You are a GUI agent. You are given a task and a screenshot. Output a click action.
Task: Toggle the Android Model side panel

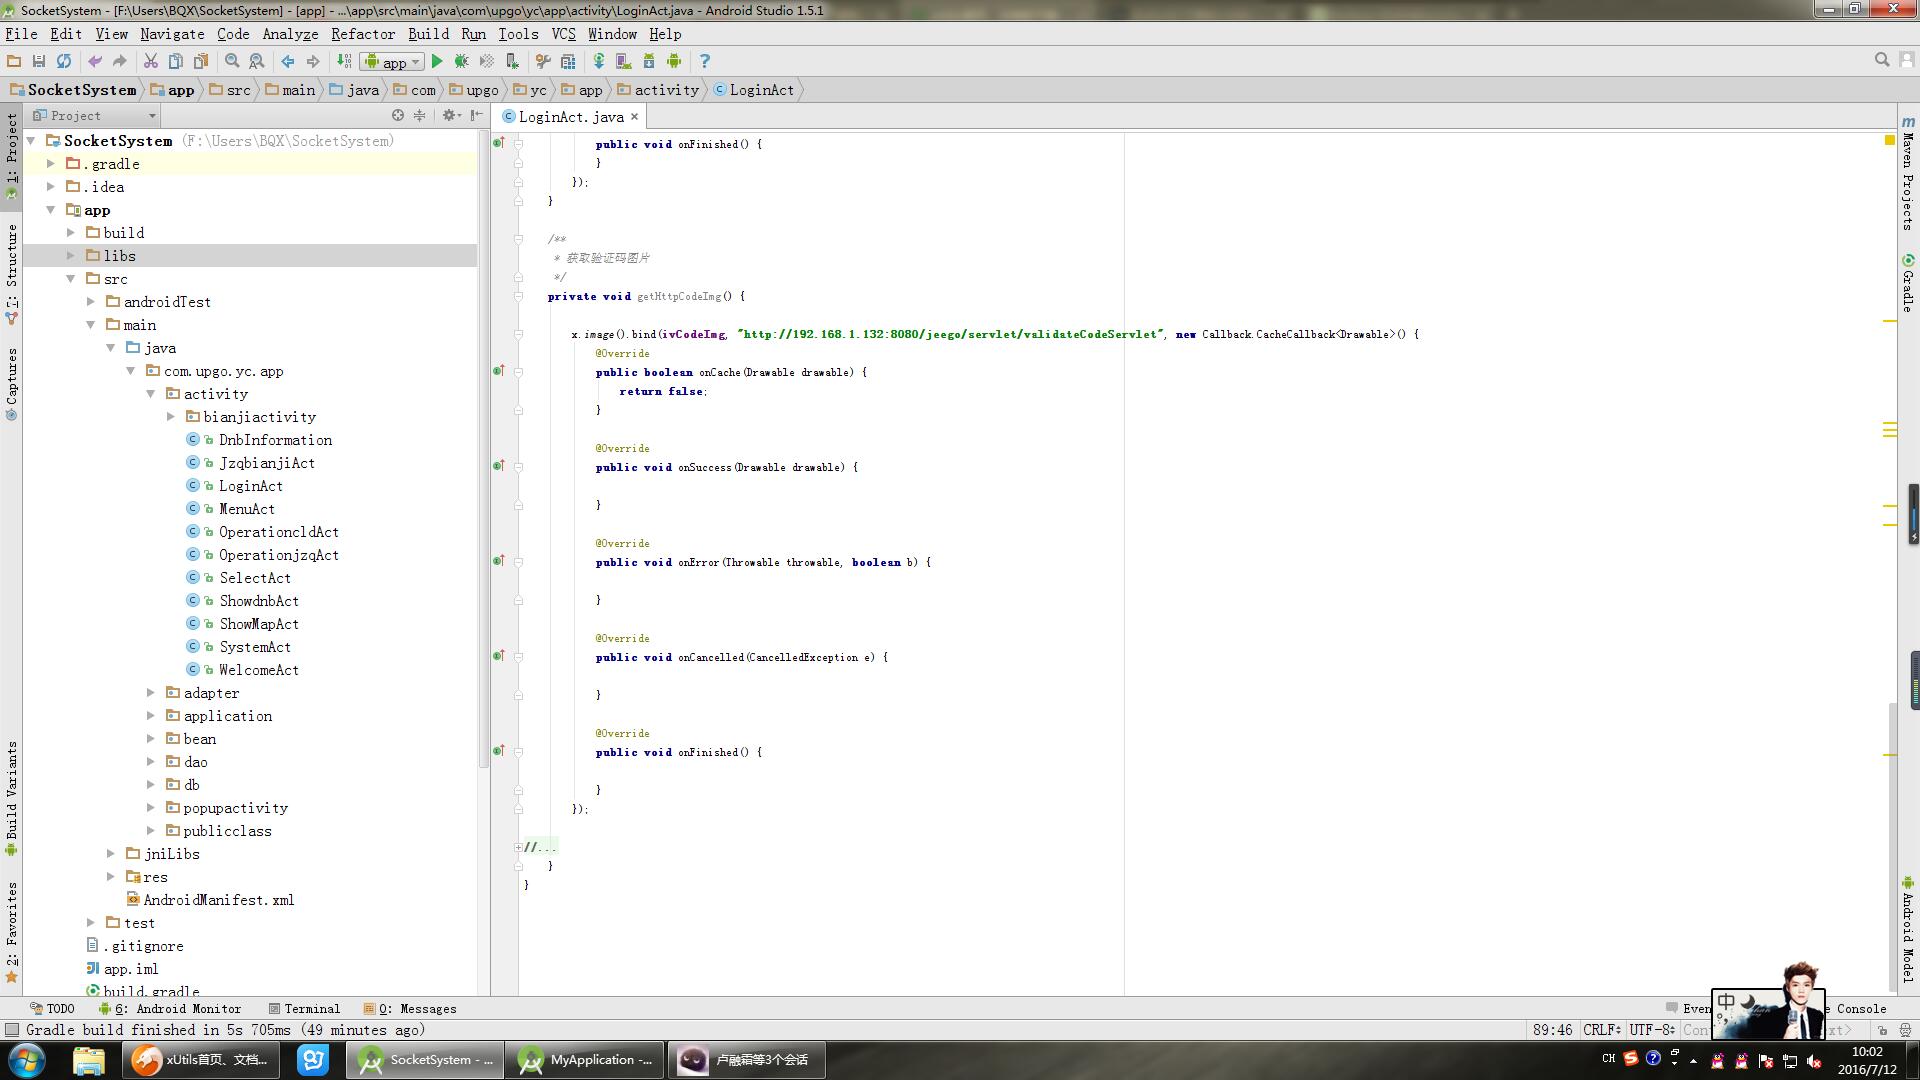point(1908,929)
